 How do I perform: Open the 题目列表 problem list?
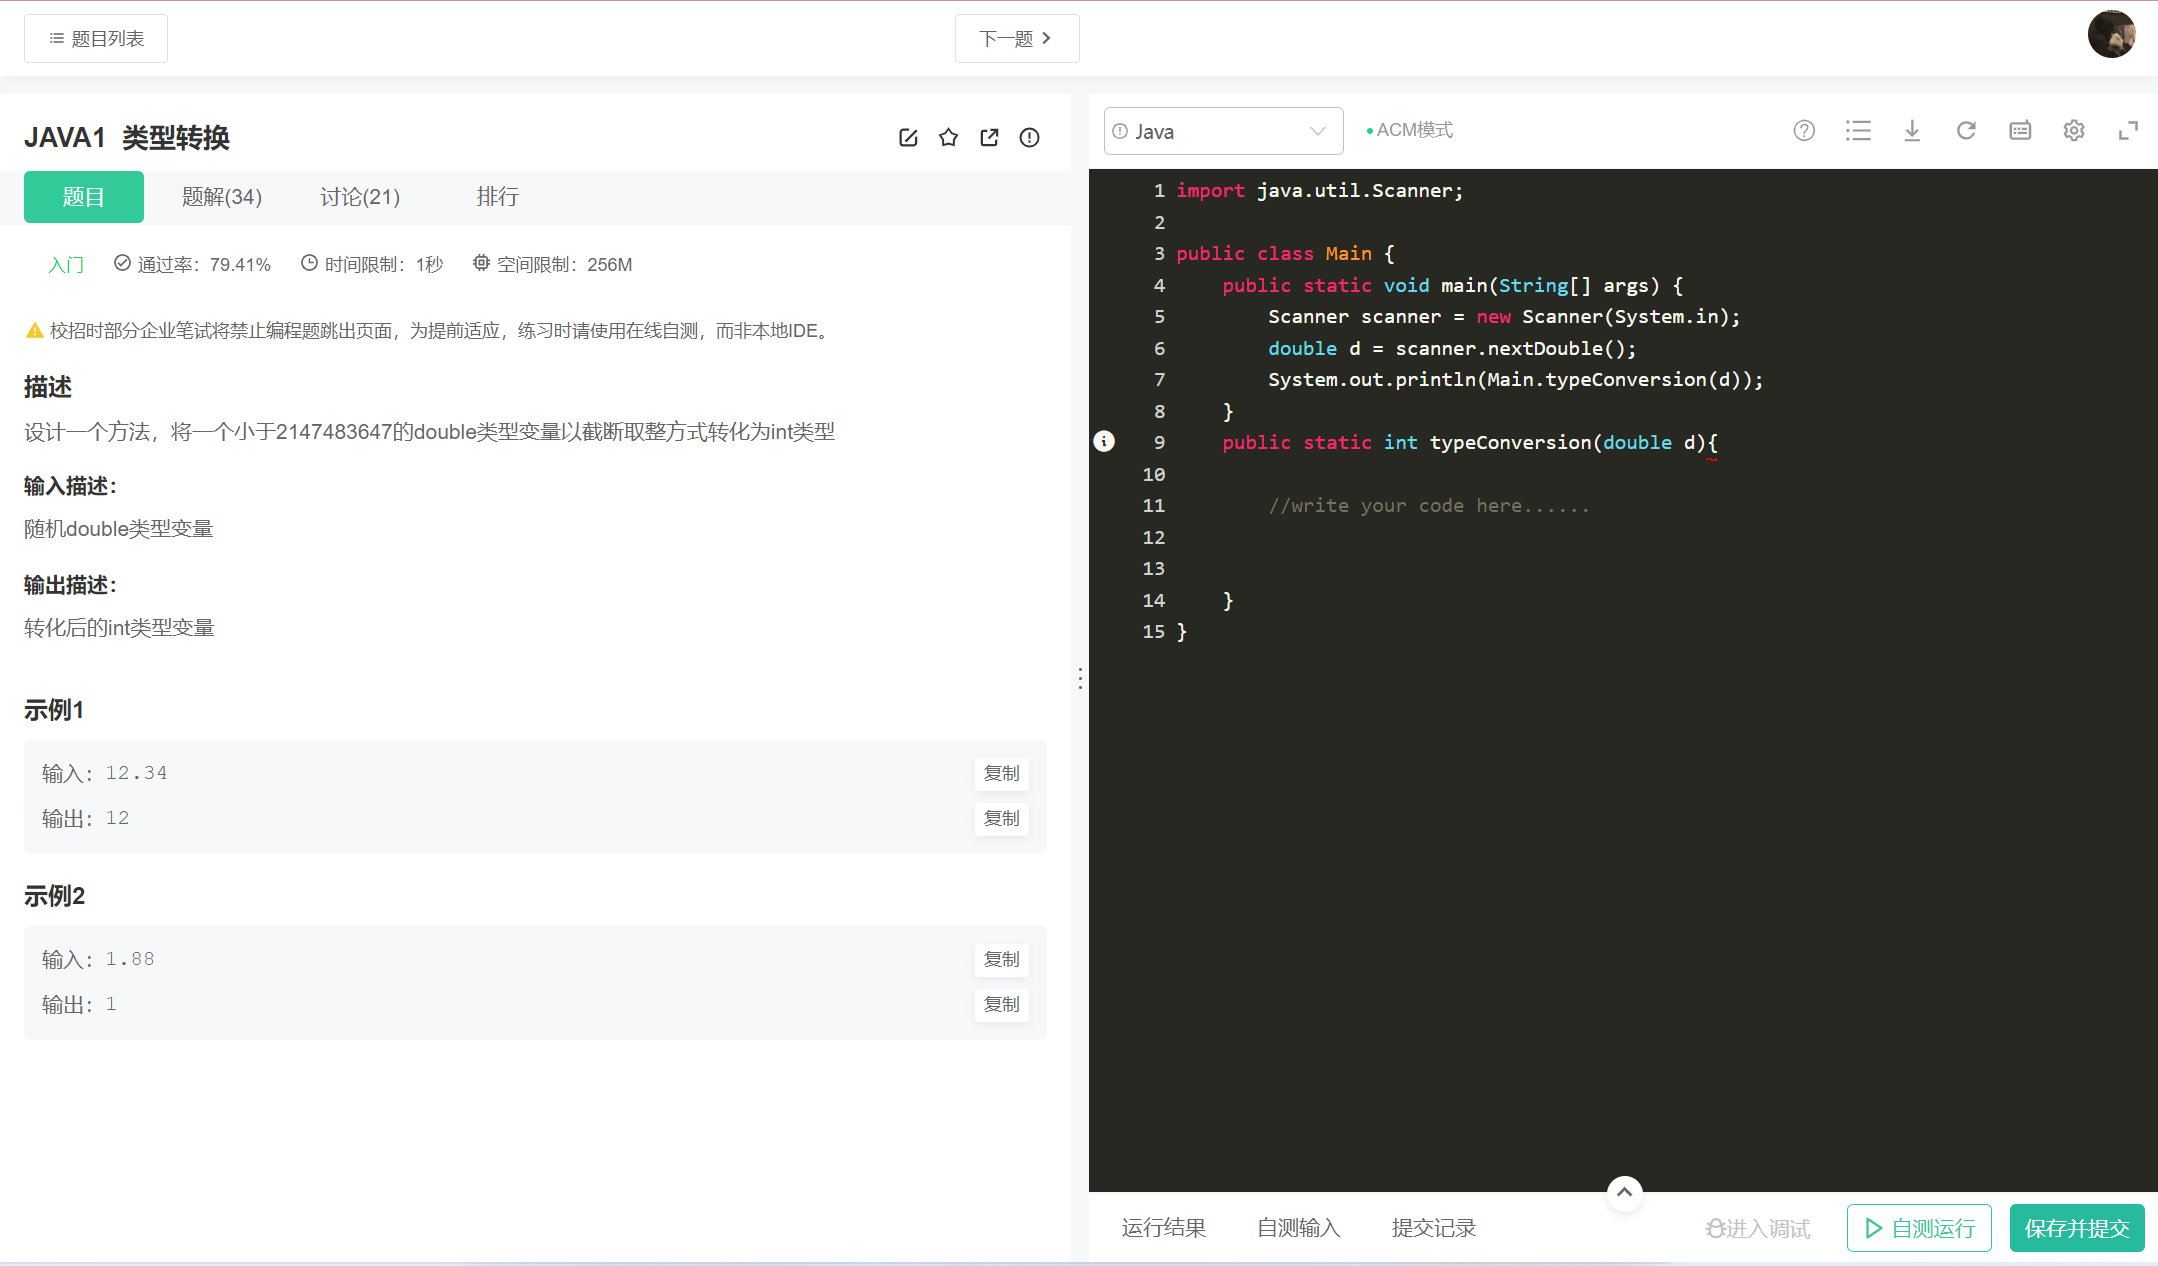coord(96,39)
